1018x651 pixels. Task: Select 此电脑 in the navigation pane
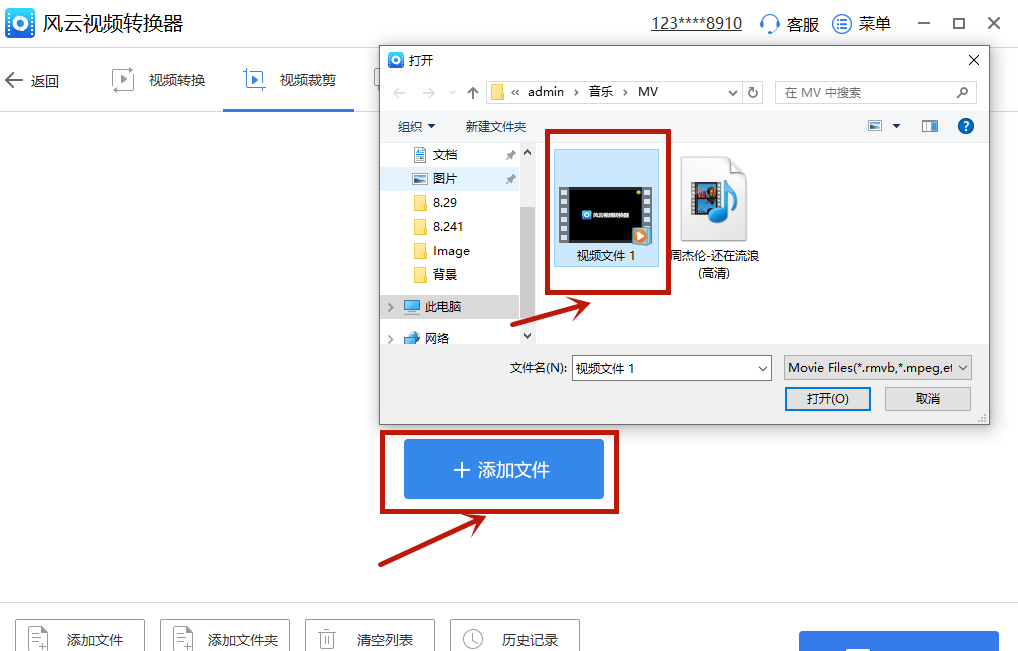tap(450, 306)
